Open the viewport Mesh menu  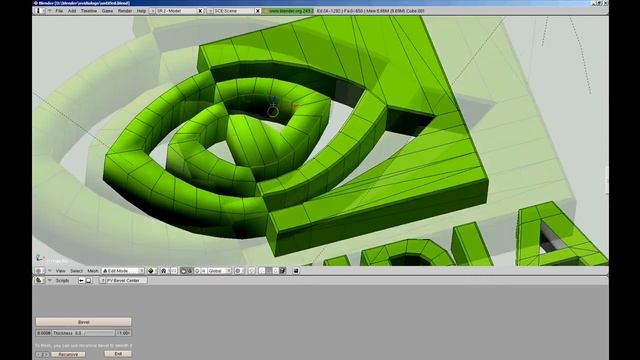[x=92, y=271]
